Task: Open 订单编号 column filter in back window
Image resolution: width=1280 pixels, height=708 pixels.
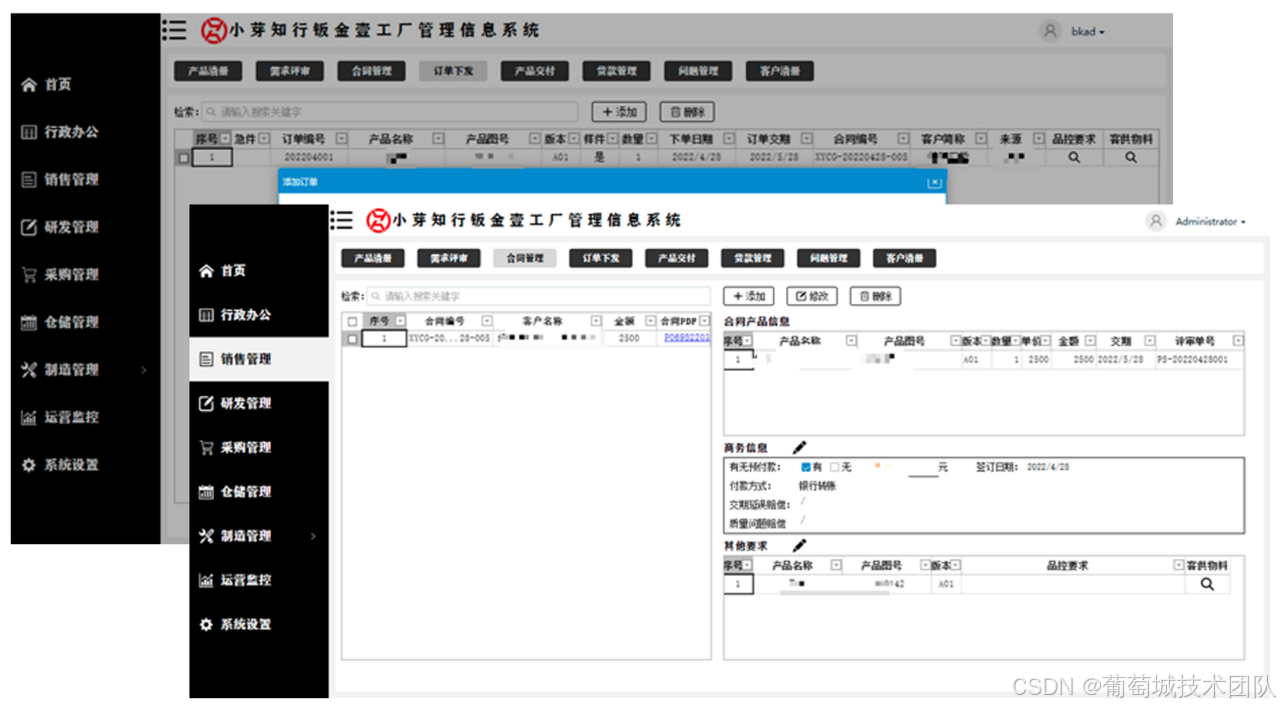Action: point(341,139)
